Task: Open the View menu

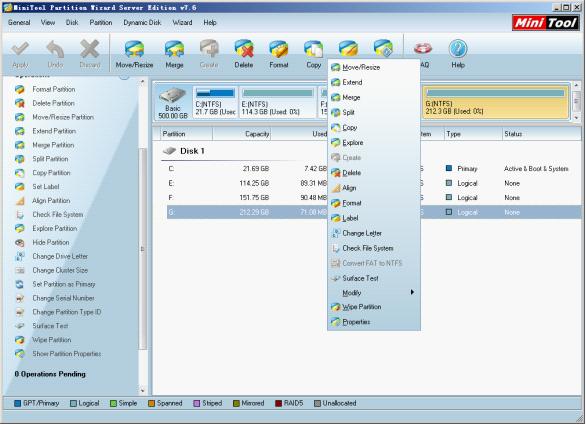Action: click(x=48, y=22)
